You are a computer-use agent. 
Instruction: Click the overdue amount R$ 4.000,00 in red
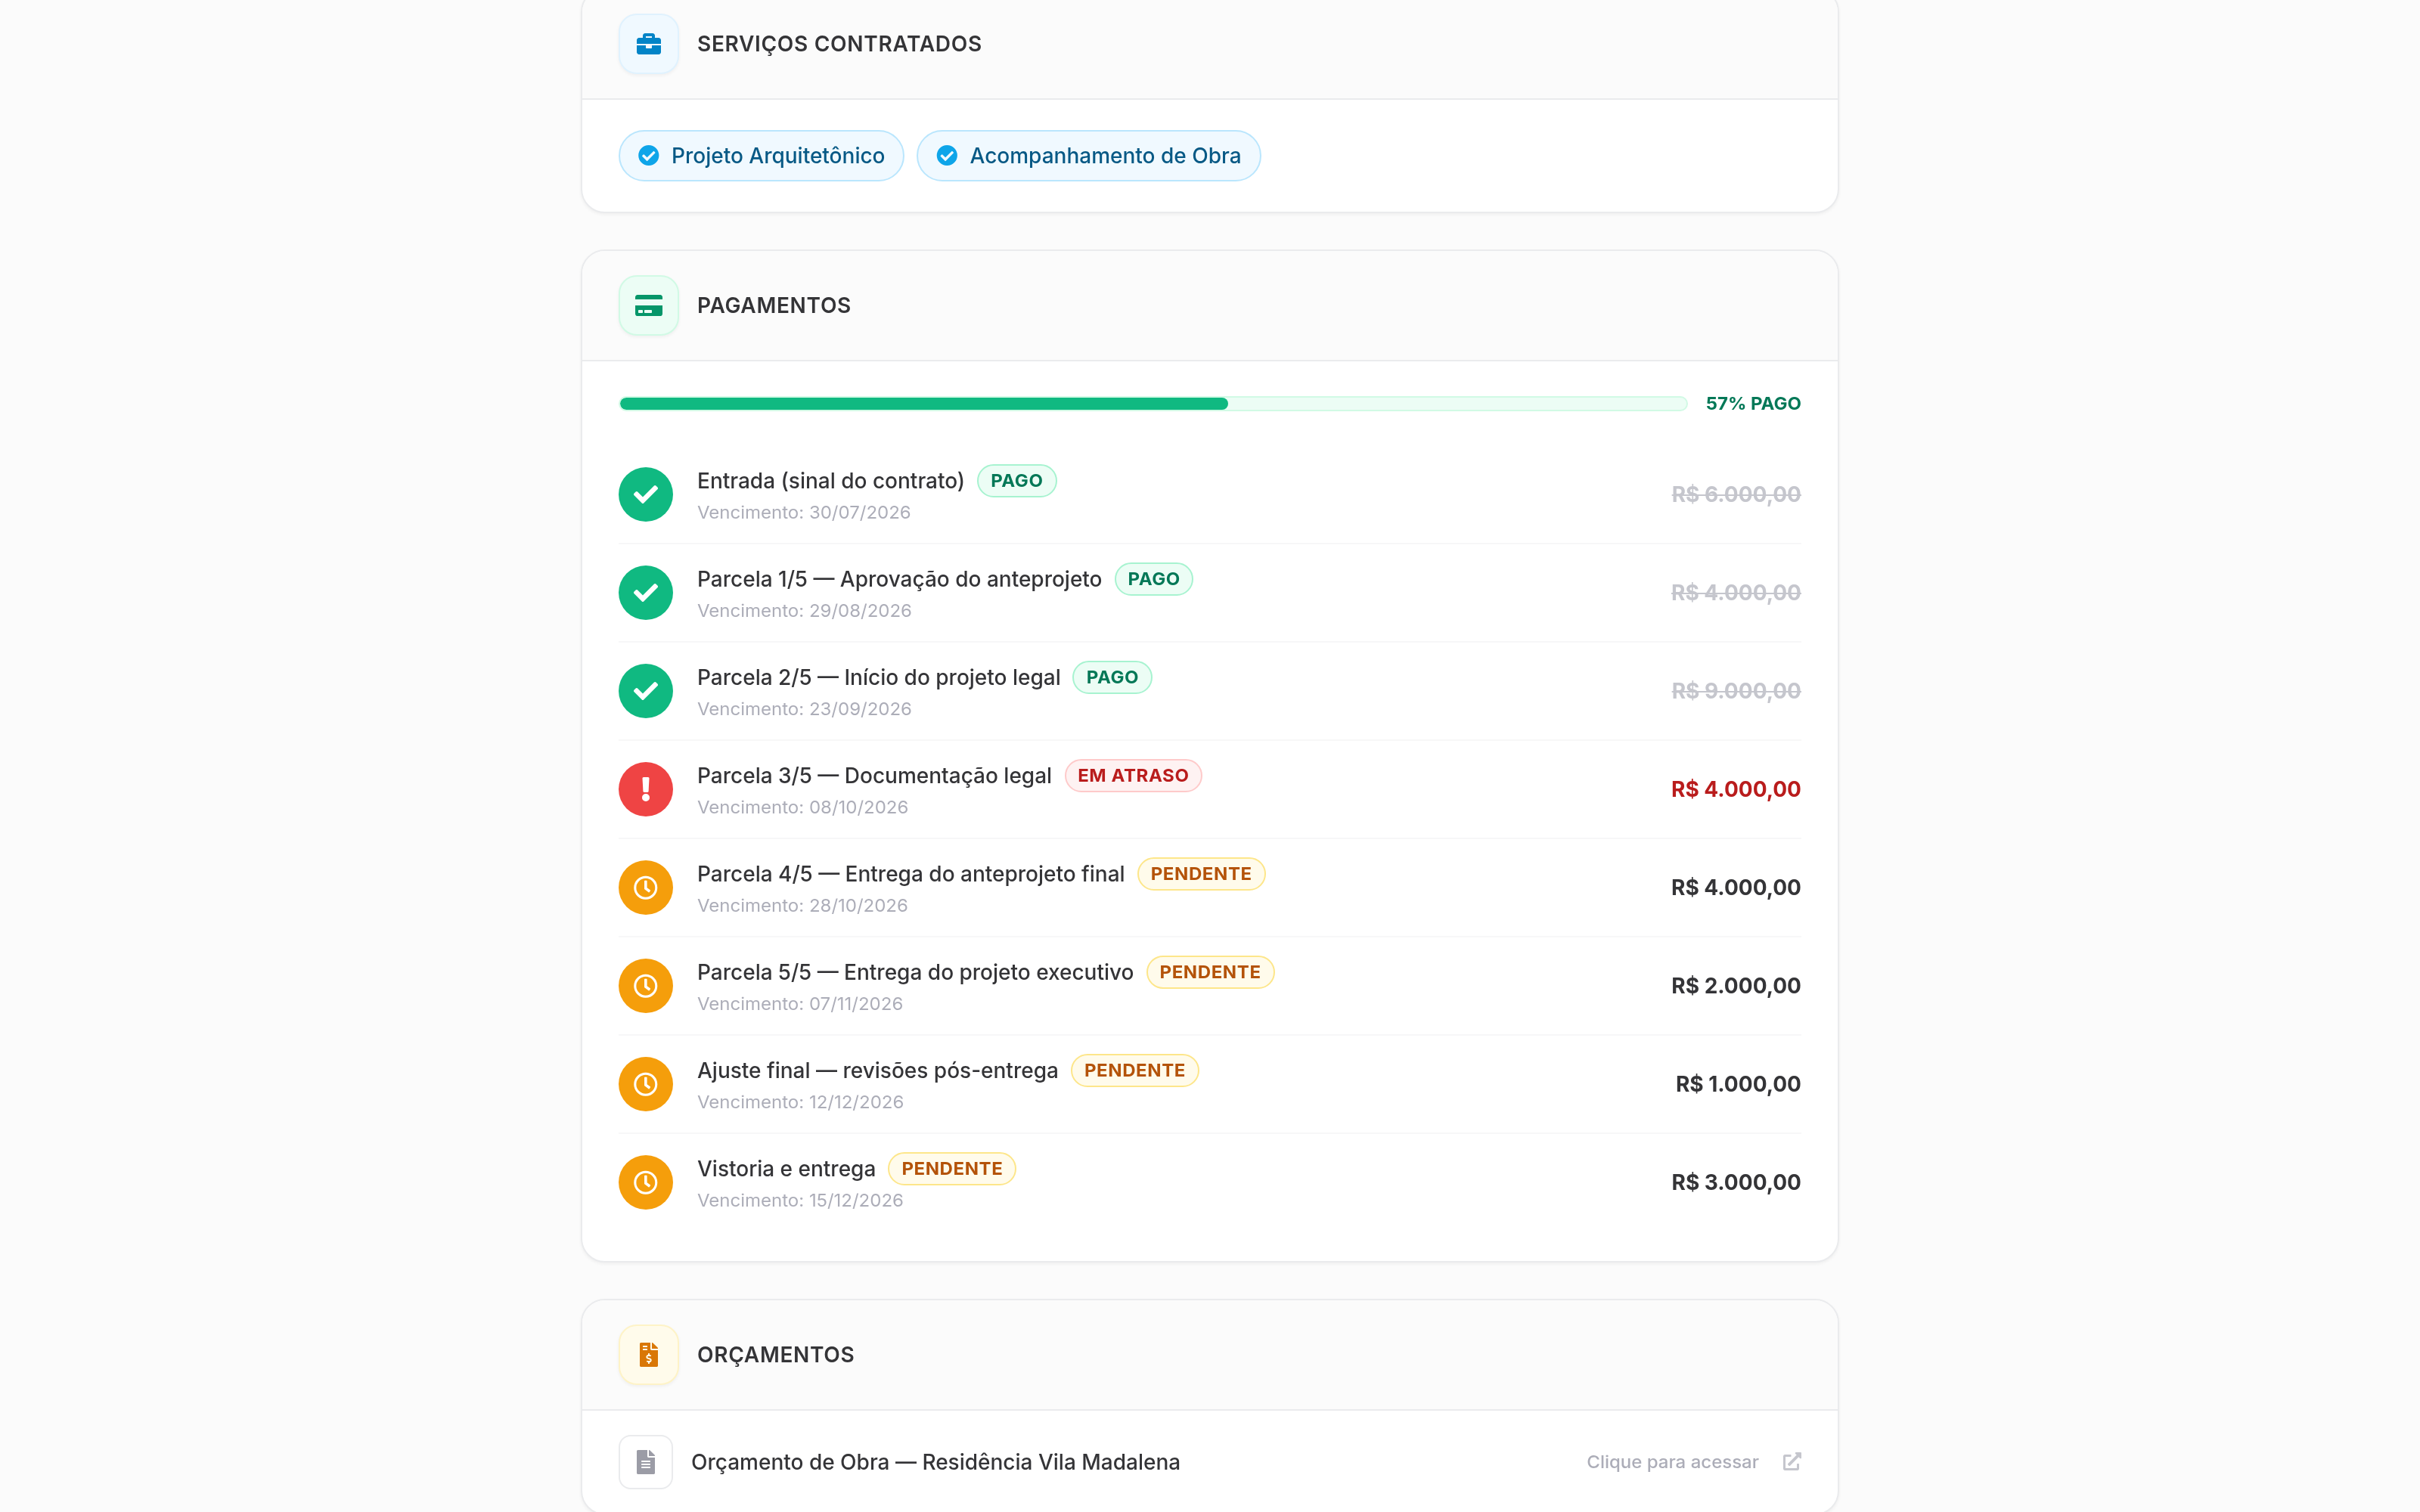(1735, 789)
